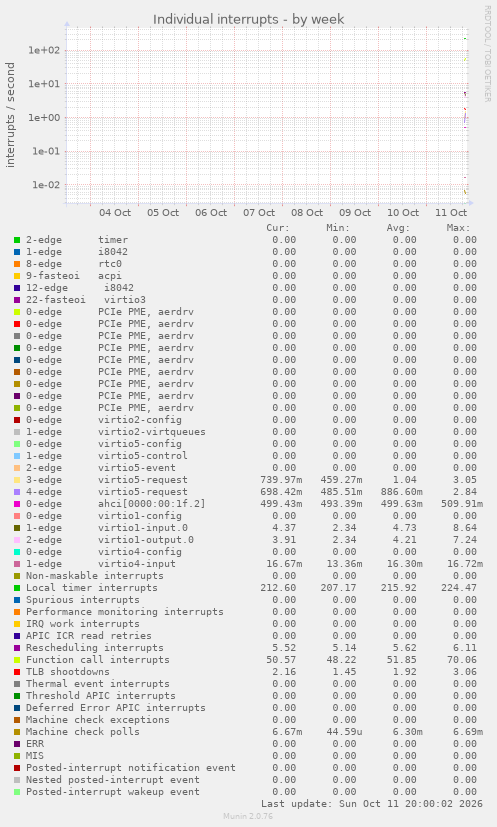Screen dimensions: 497x827
Task: Click the Performance monitoring interrupts label
Action: [x=125, y=612]
